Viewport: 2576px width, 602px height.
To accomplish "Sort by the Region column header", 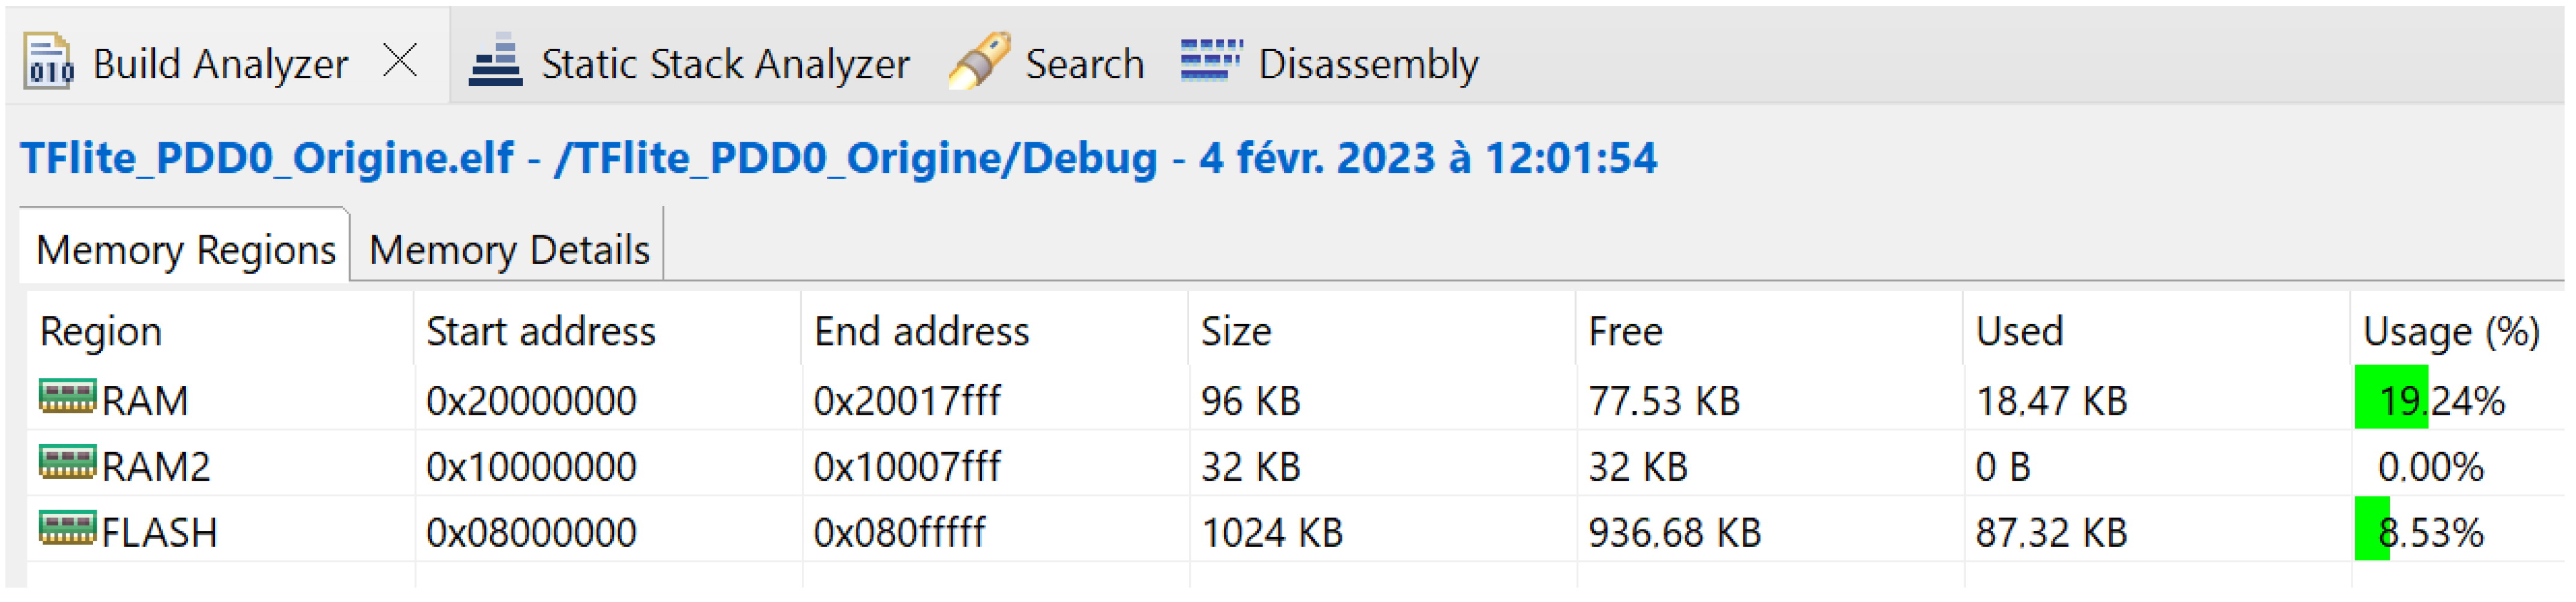I will (x=101, y=332).
